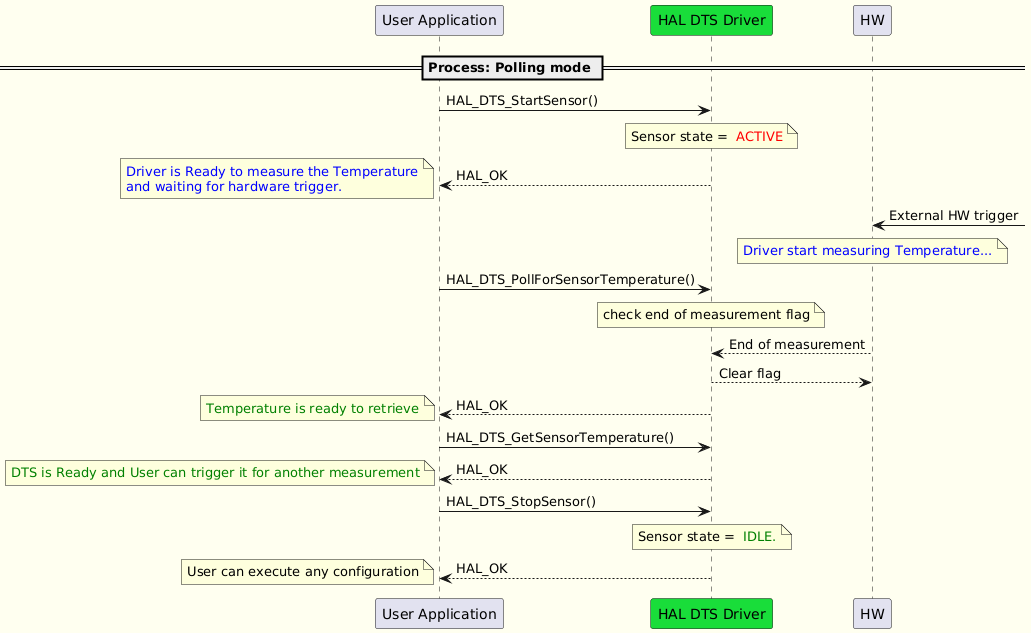Select the green HAL DTS Driver box at the top

pyautogui.click(x=711, y=20)
